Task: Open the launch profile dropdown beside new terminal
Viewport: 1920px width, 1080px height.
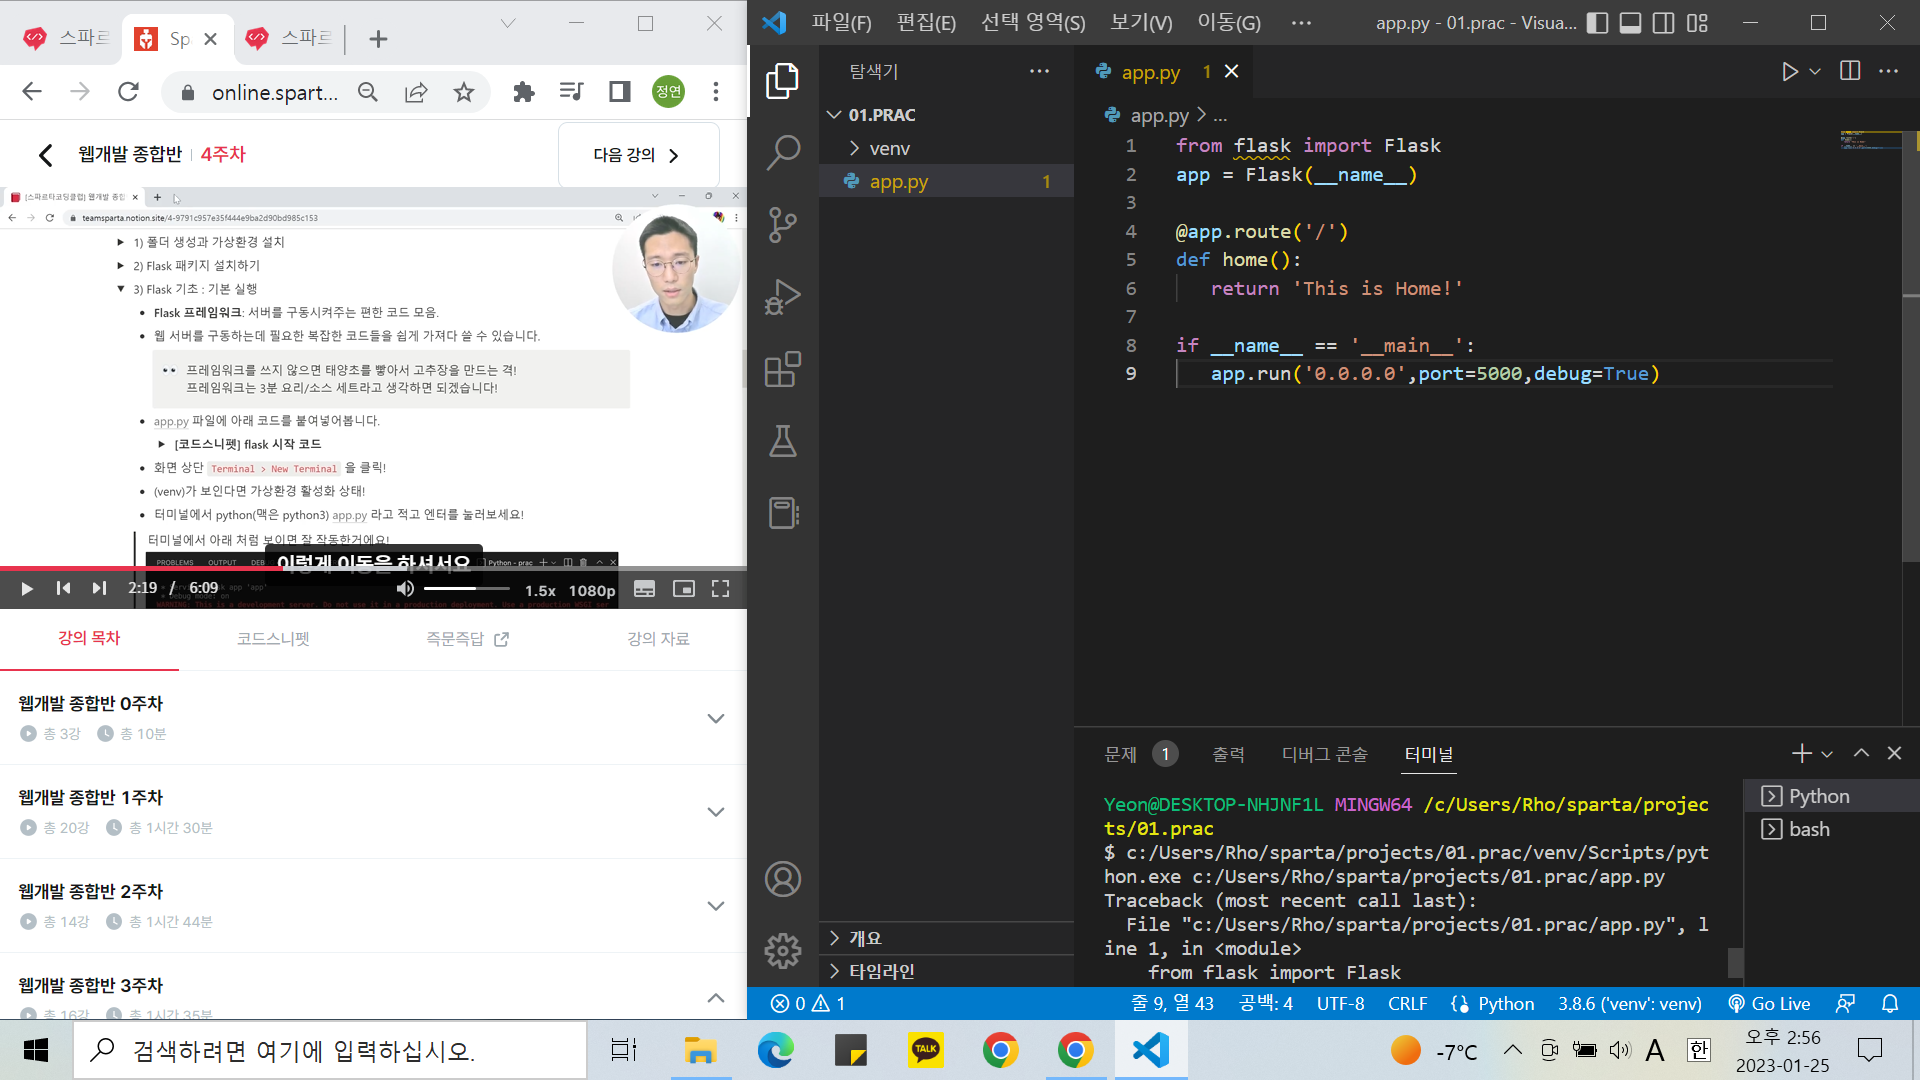Action: click(x=1827, y=754)
